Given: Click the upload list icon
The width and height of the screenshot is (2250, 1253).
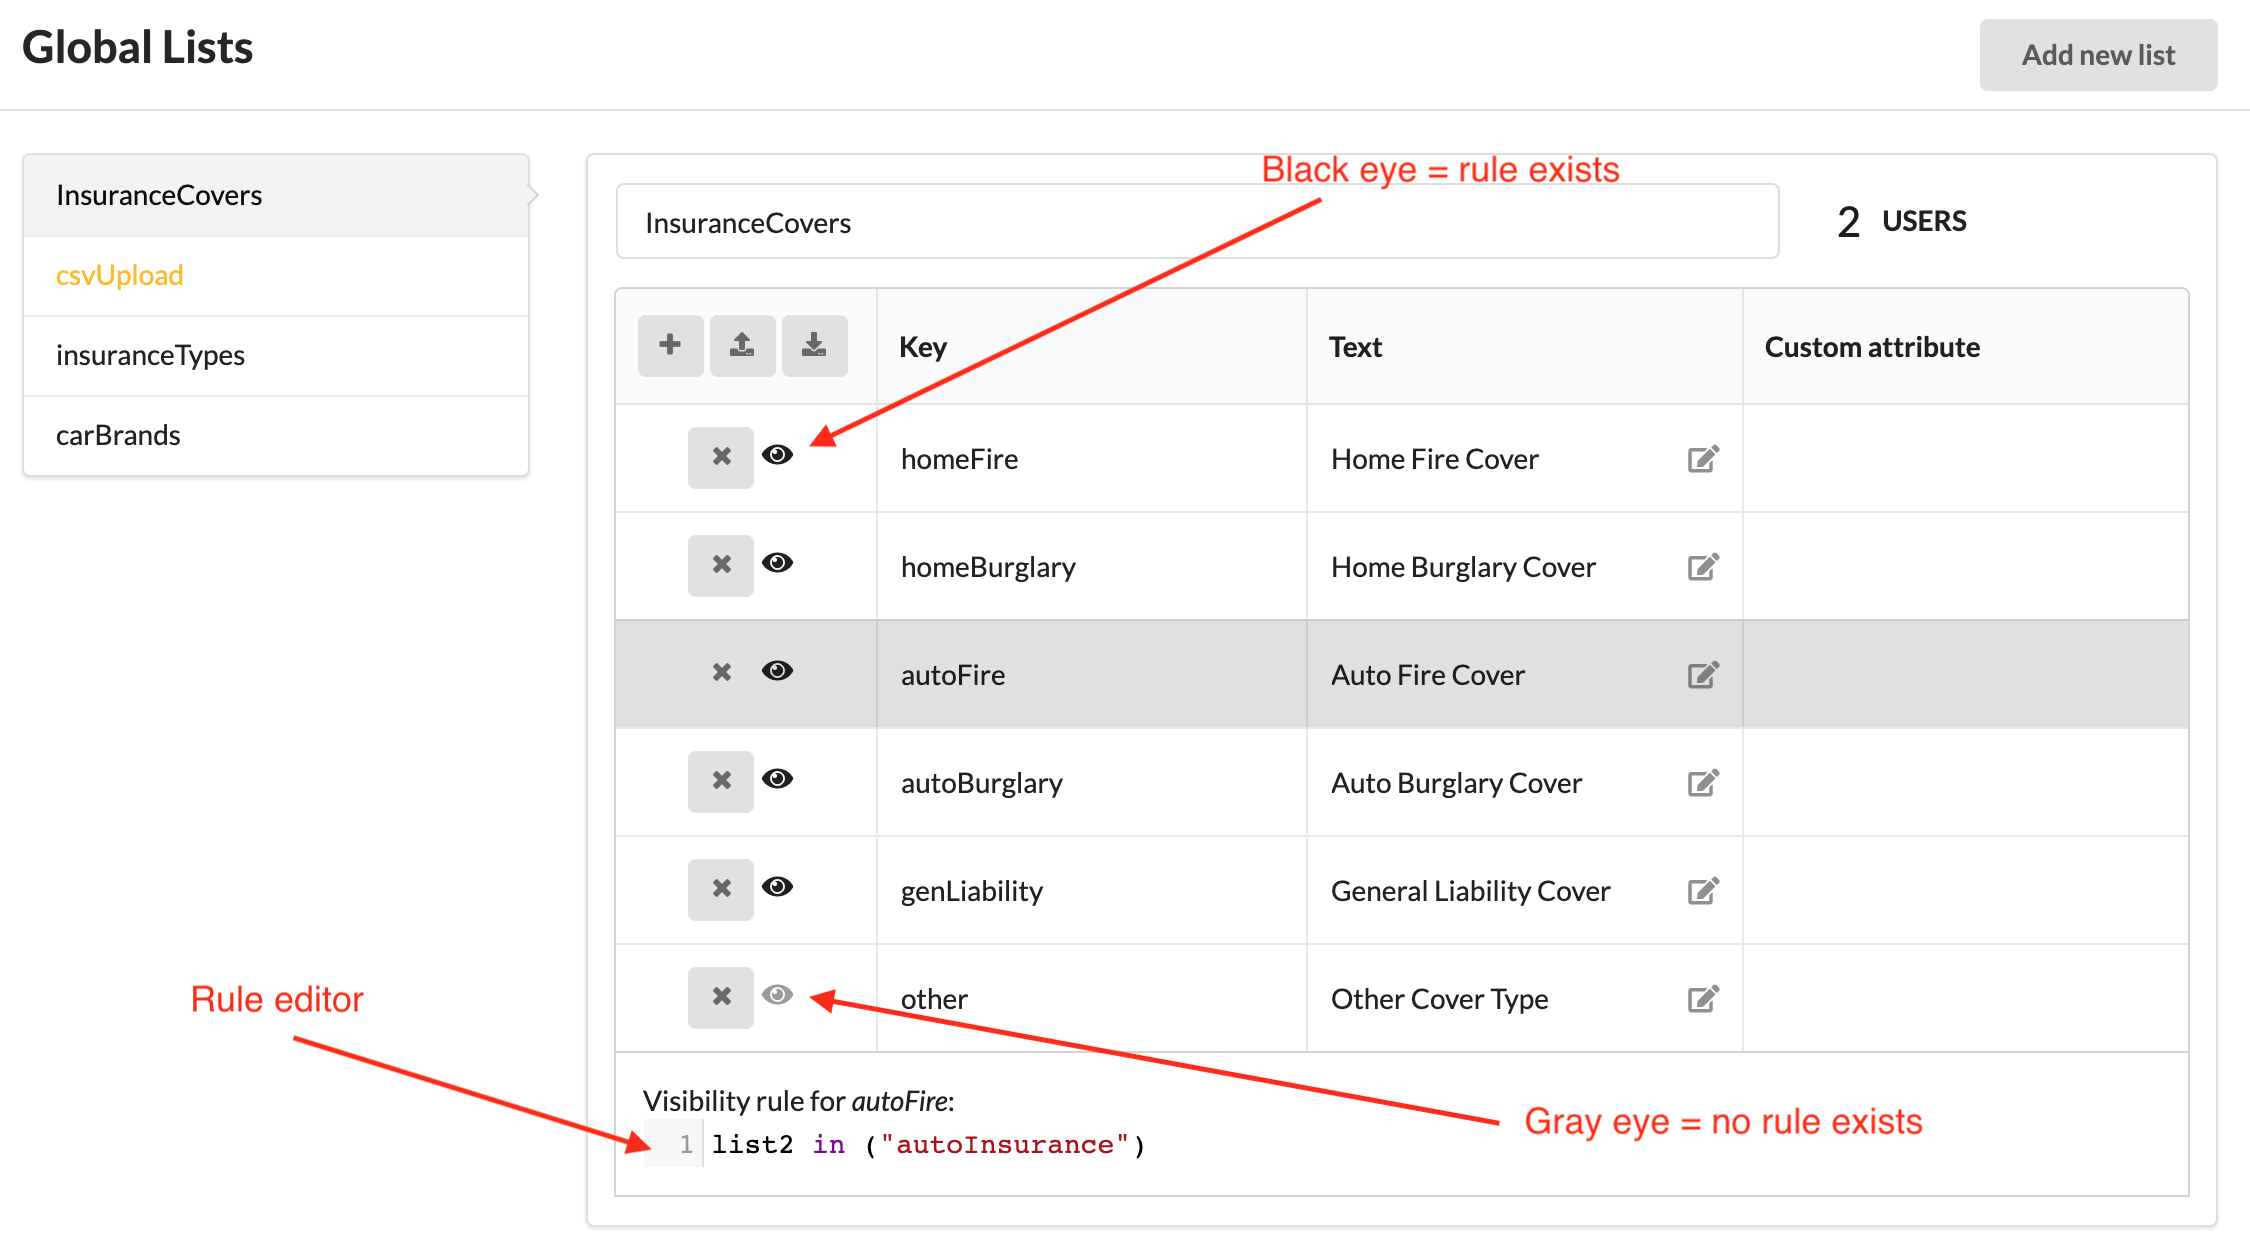Looking at the screenshot, I should (x=742, y=346).
